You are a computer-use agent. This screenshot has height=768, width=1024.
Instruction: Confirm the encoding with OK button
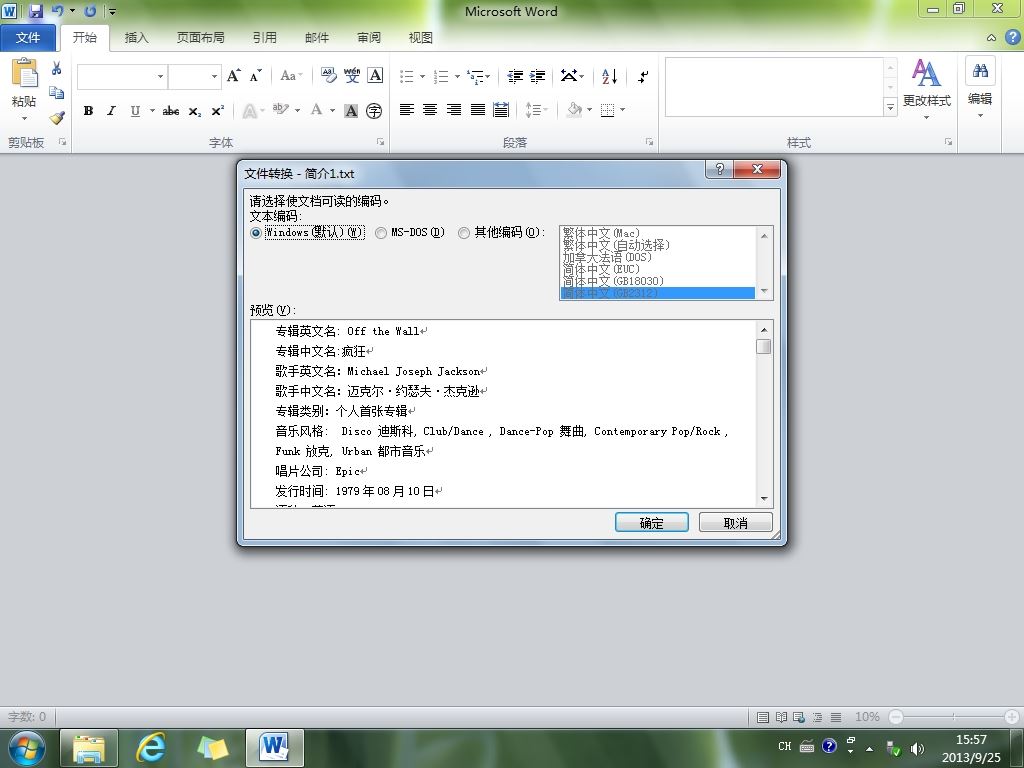652,522
